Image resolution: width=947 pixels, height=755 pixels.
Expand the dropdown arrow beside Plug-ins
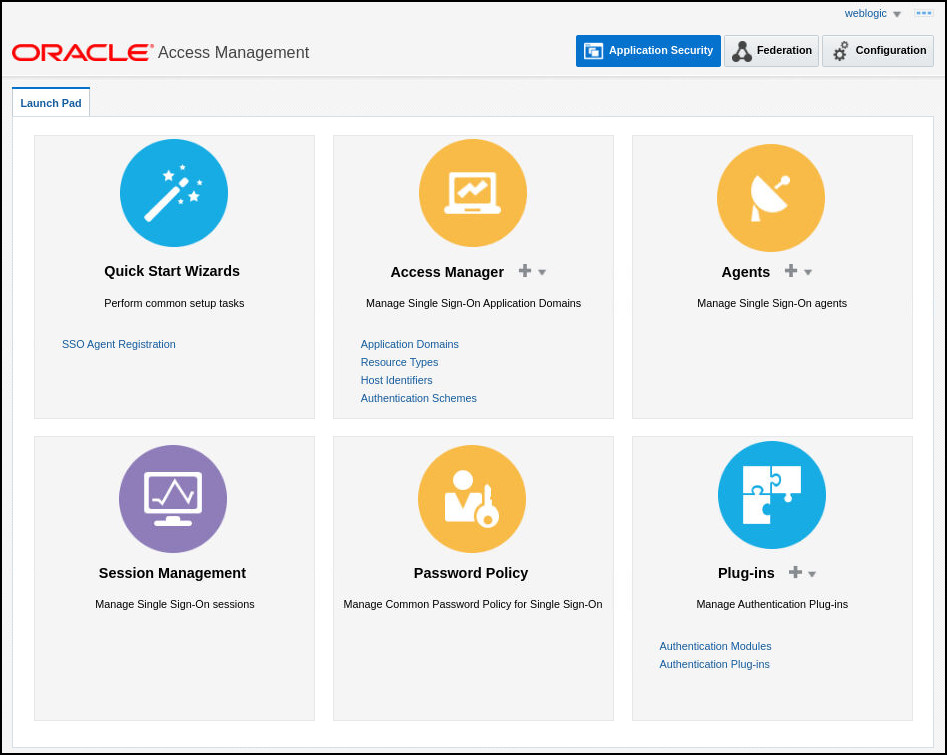tap(812, 574)
